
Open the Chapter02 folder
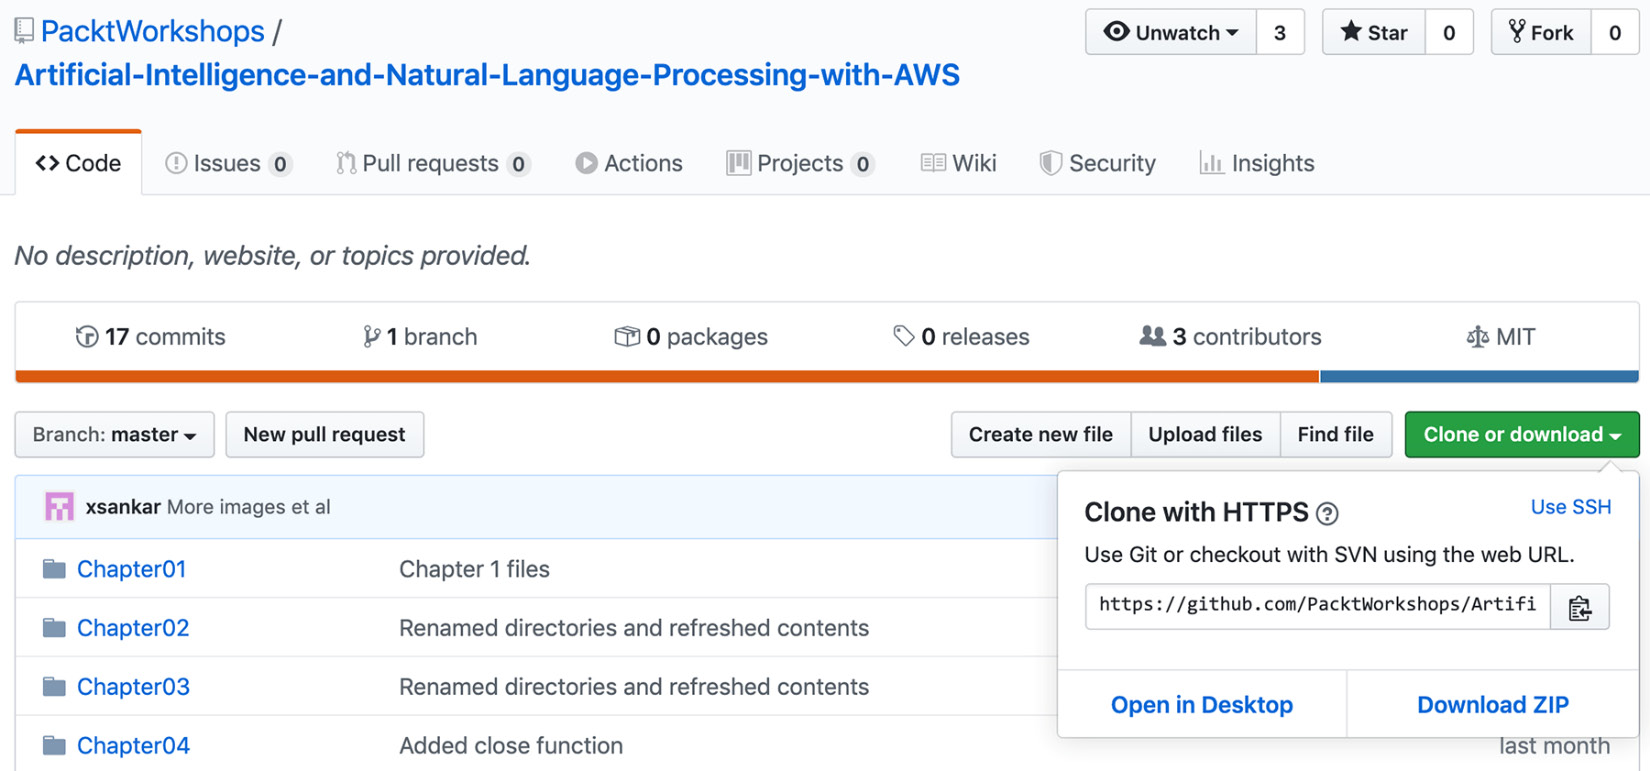[133, 628]
